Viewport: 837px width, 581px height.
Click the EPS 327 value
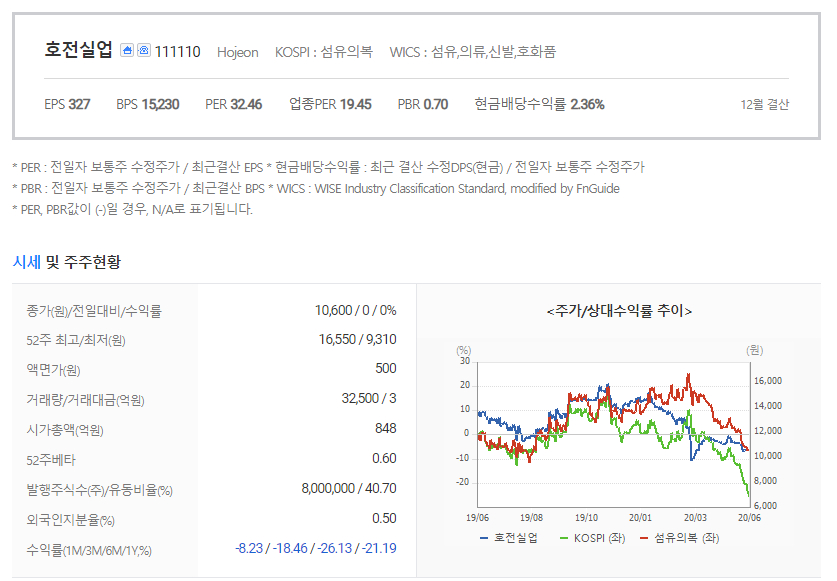point(67,104)
